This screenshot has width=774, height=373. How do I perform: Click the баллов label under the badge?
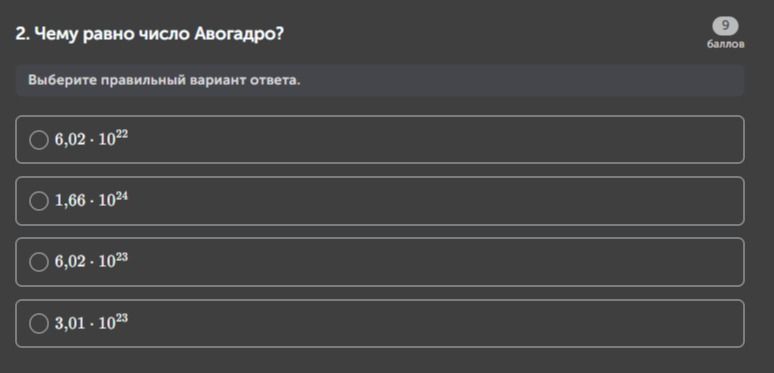[725, 44]
